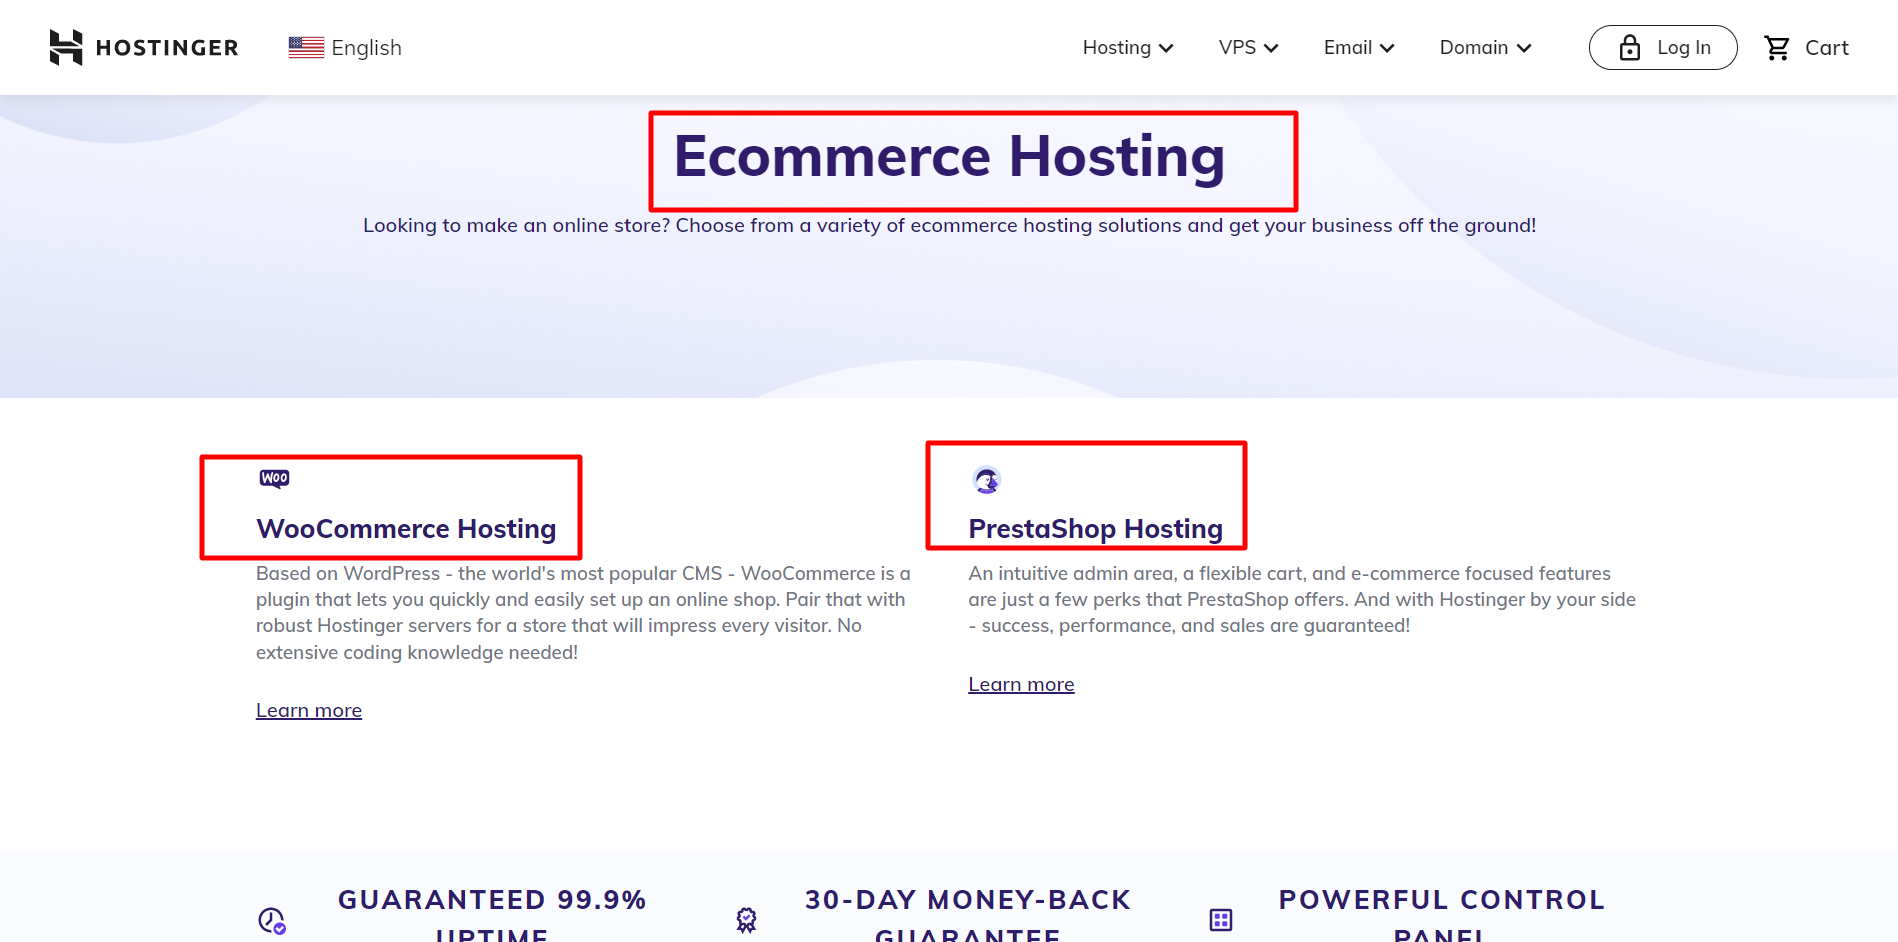Image resolution: width=1898 pixels, height=942 pixels.
Task: Open Learn more under PrestaShop Hosting
Action: click(x=1021, y=684)
